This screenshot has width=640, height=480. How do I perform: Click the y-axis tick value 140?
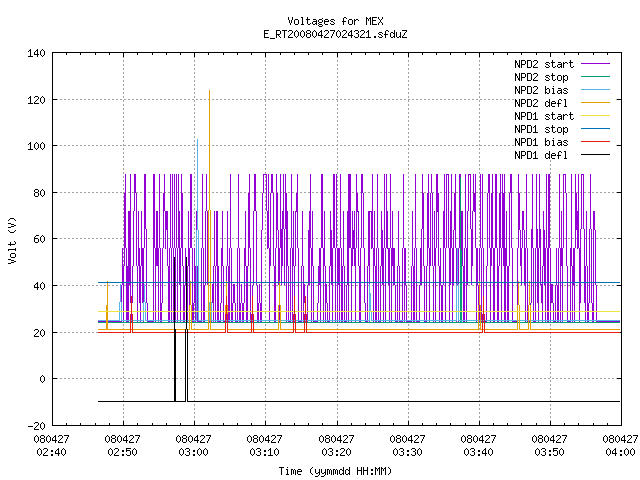[x=36, y=53]
